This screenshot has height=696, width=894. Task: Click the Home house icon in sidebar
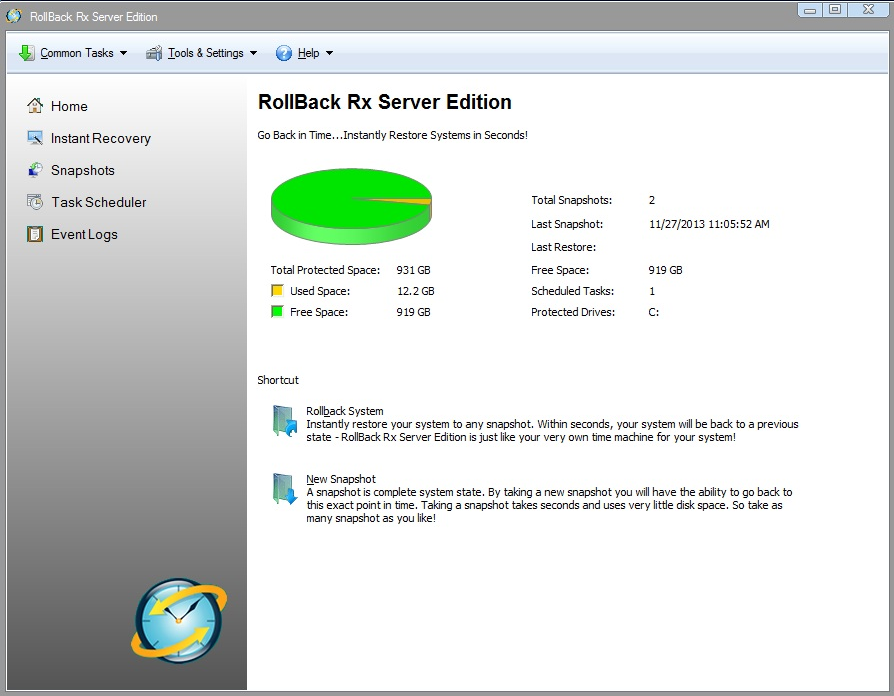pos(35,105)
